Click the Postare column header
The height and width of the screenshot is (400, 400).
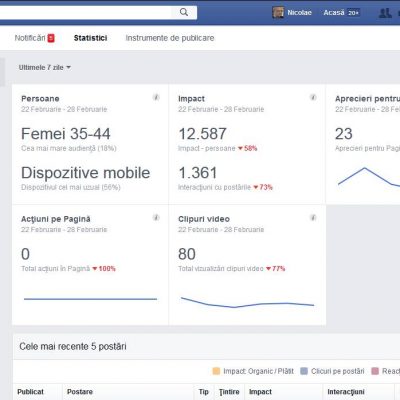point(80,392)
